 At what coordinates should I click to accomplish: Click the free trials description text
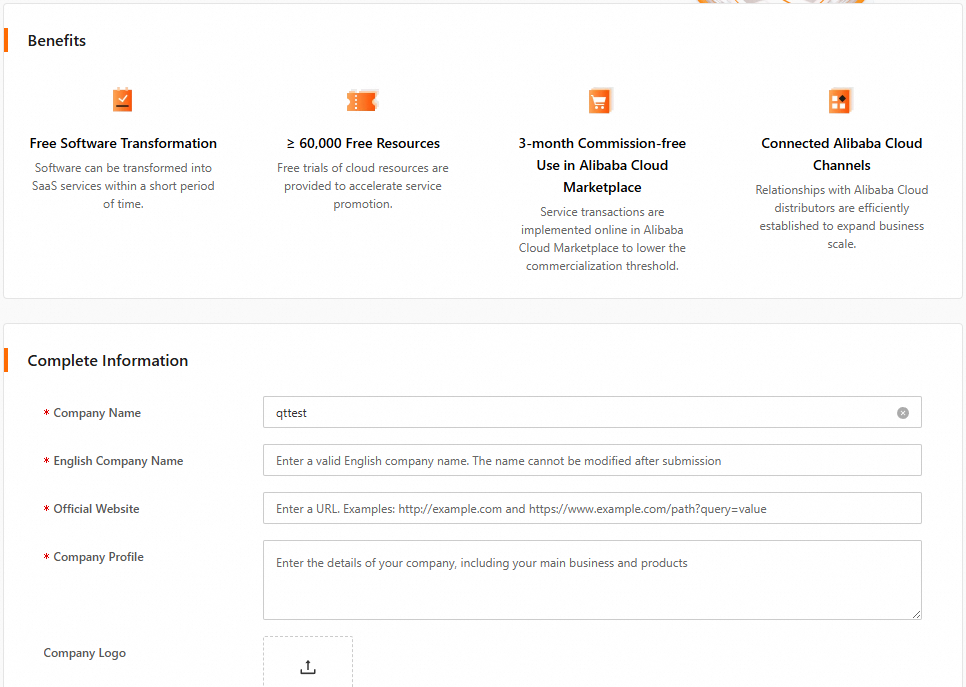(363, 185)
